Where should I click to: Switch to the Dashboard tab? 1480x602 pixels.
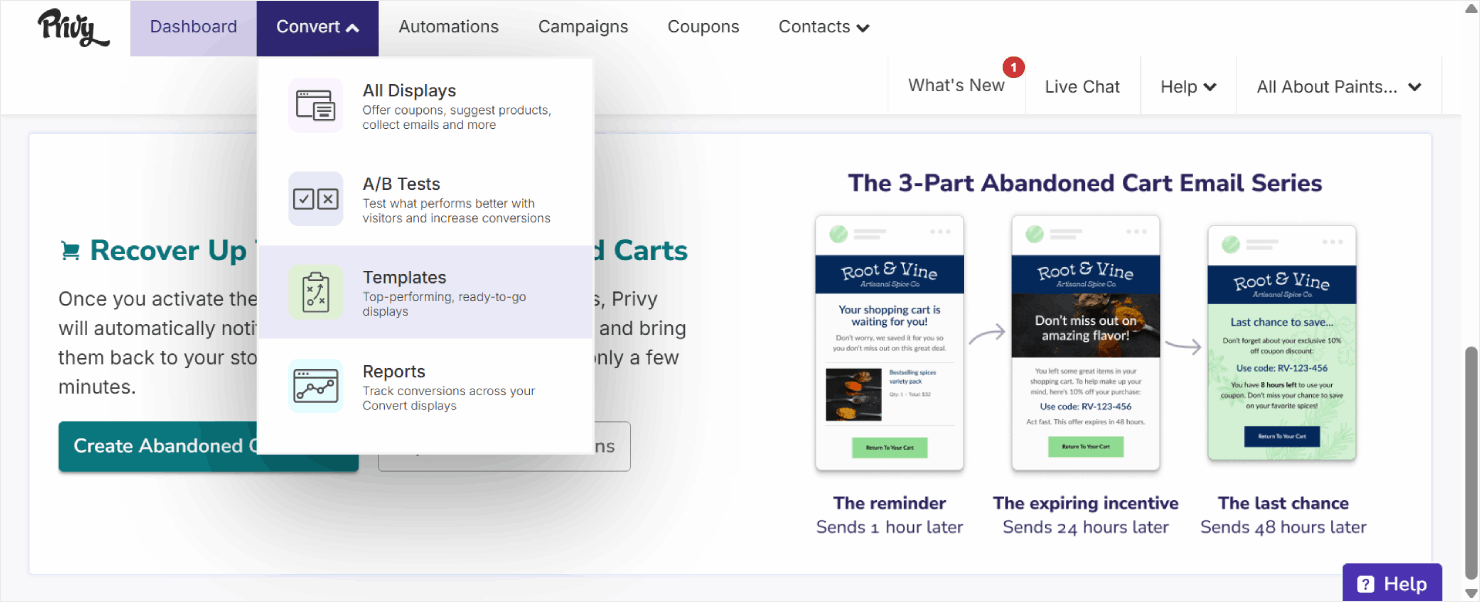tap(192, 27)
